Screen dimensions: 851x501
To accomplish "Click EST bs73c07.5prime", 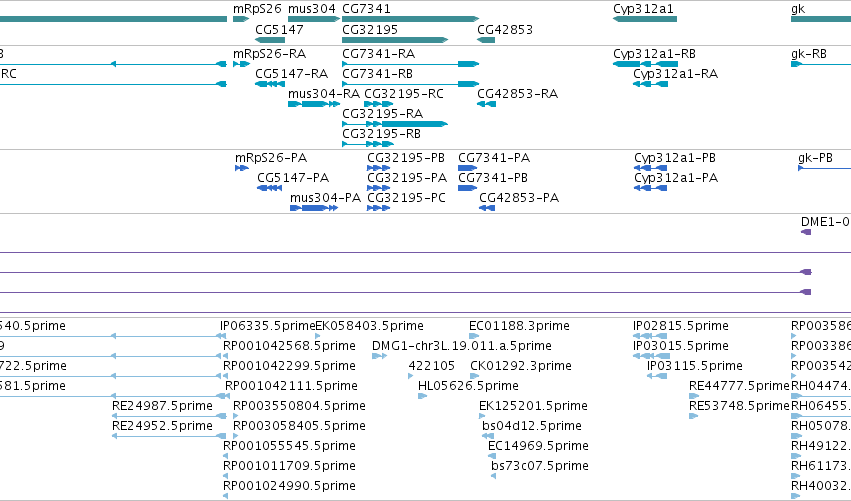I will (539, 466).
